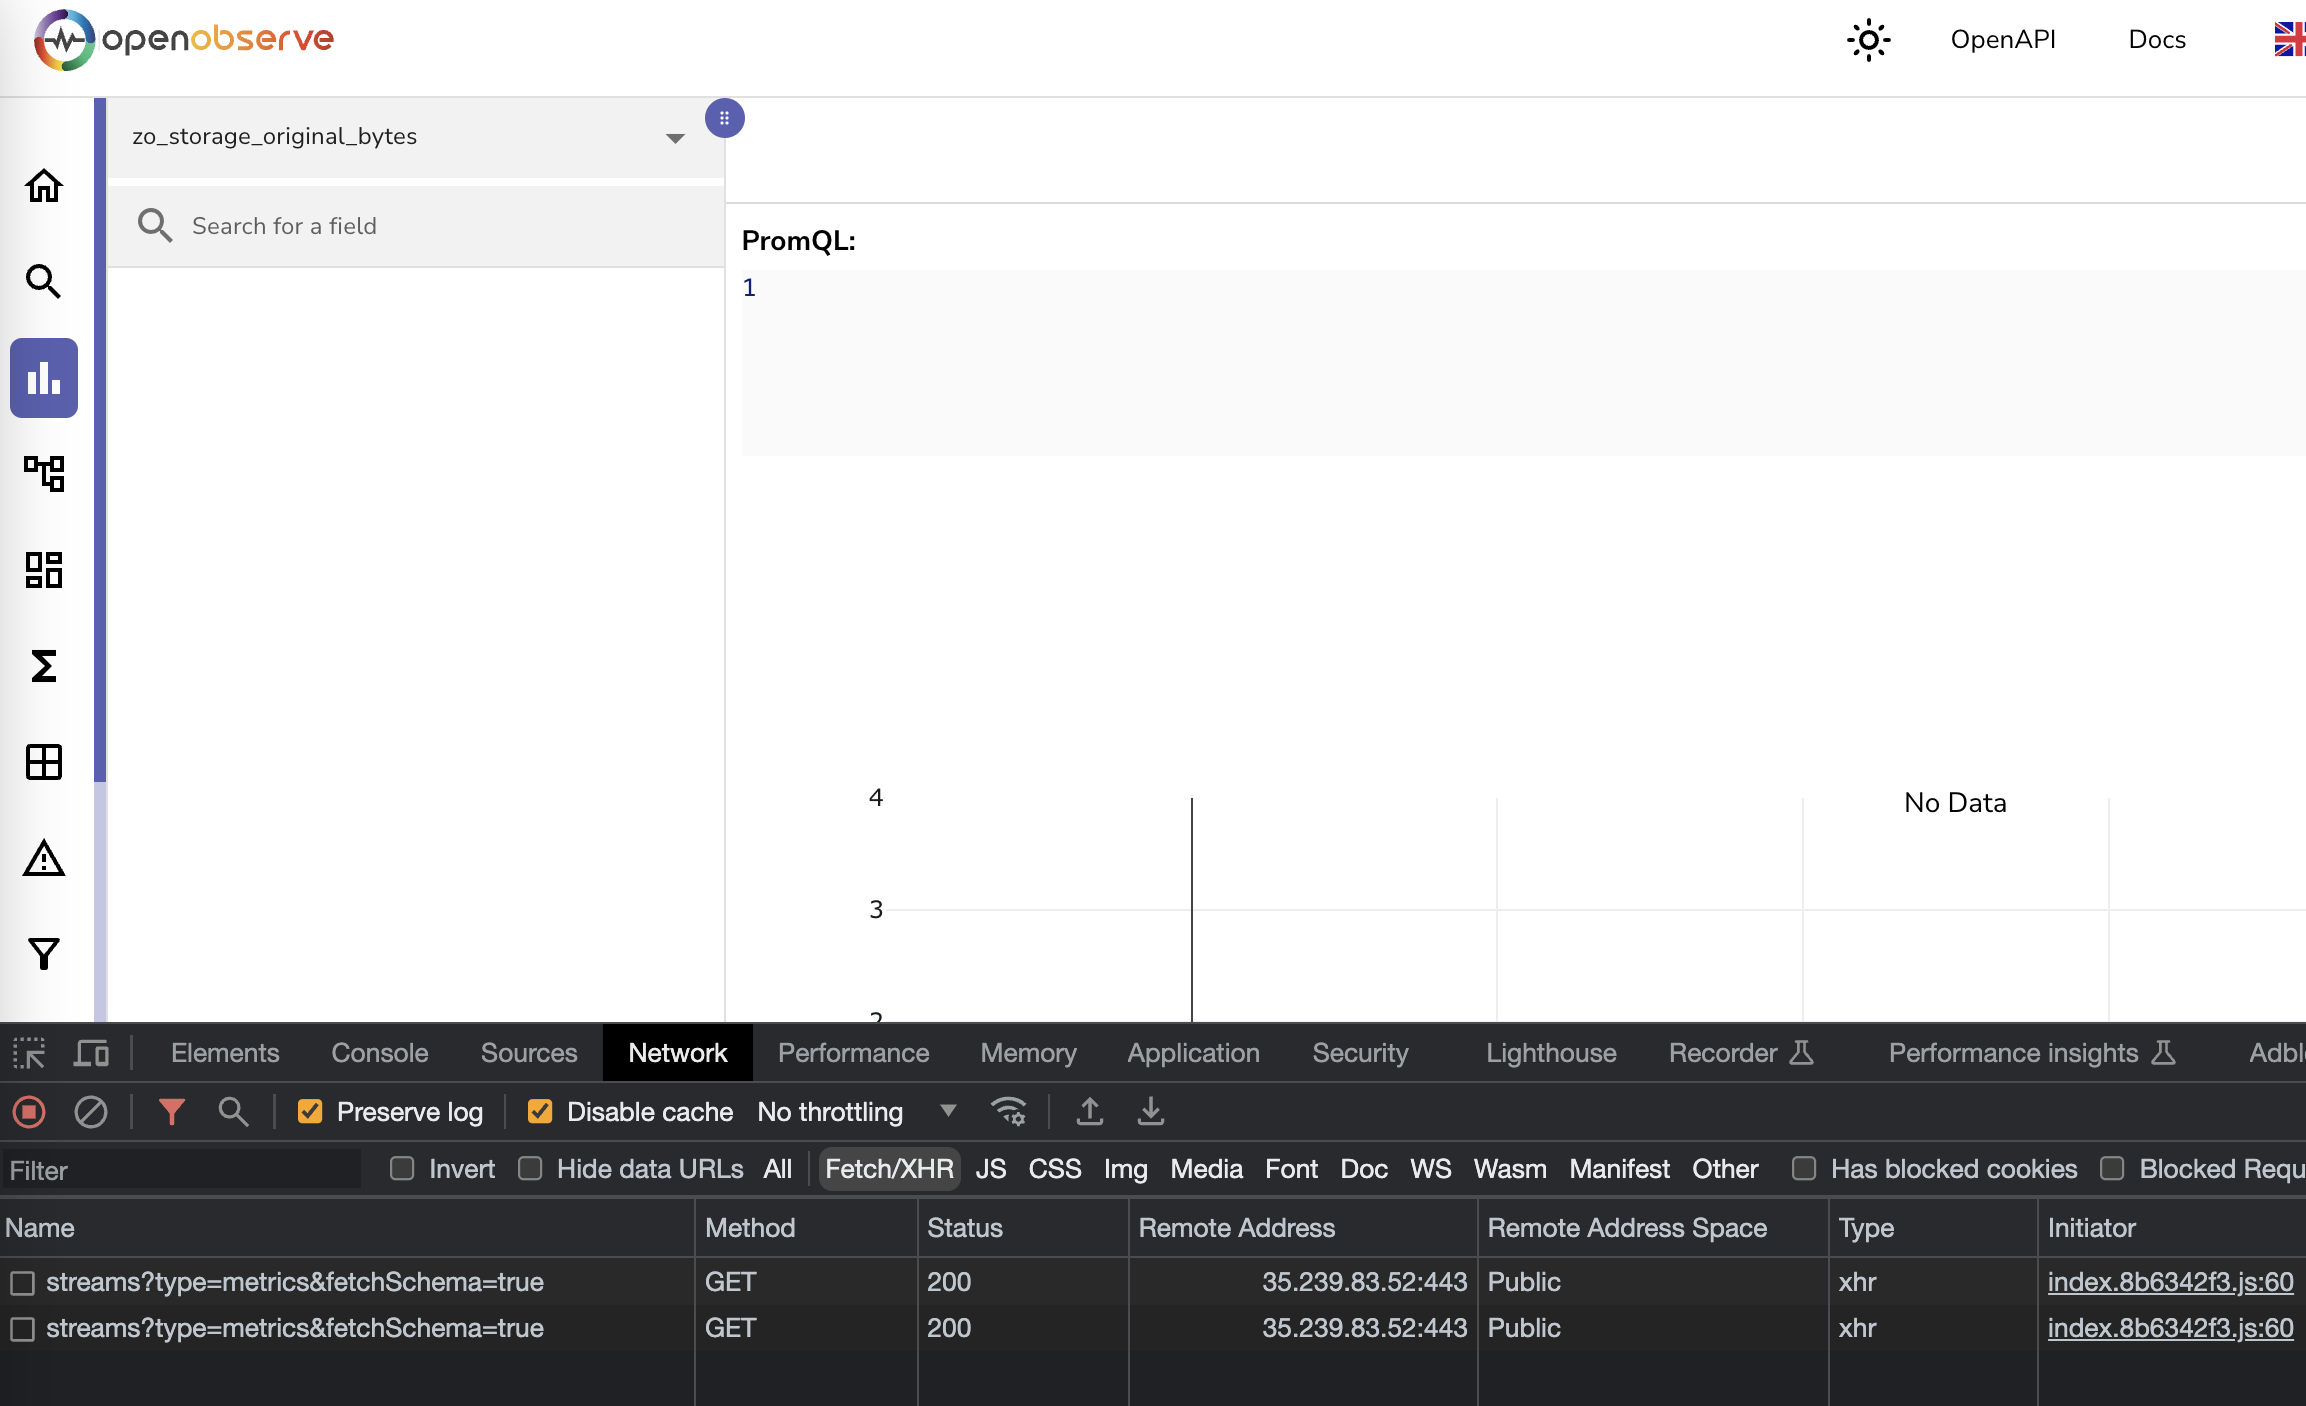2306x1406 pixels.
Task: Open the Dashboards panel icon
Action: coord(43,569)
